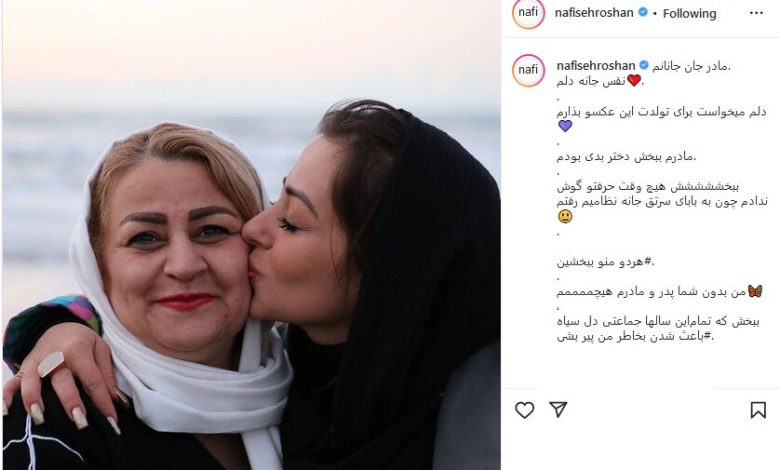This screenshot has width=780, height=470.
Task: Open the three-dot more options menu
Action: click(x=756, y=13)
